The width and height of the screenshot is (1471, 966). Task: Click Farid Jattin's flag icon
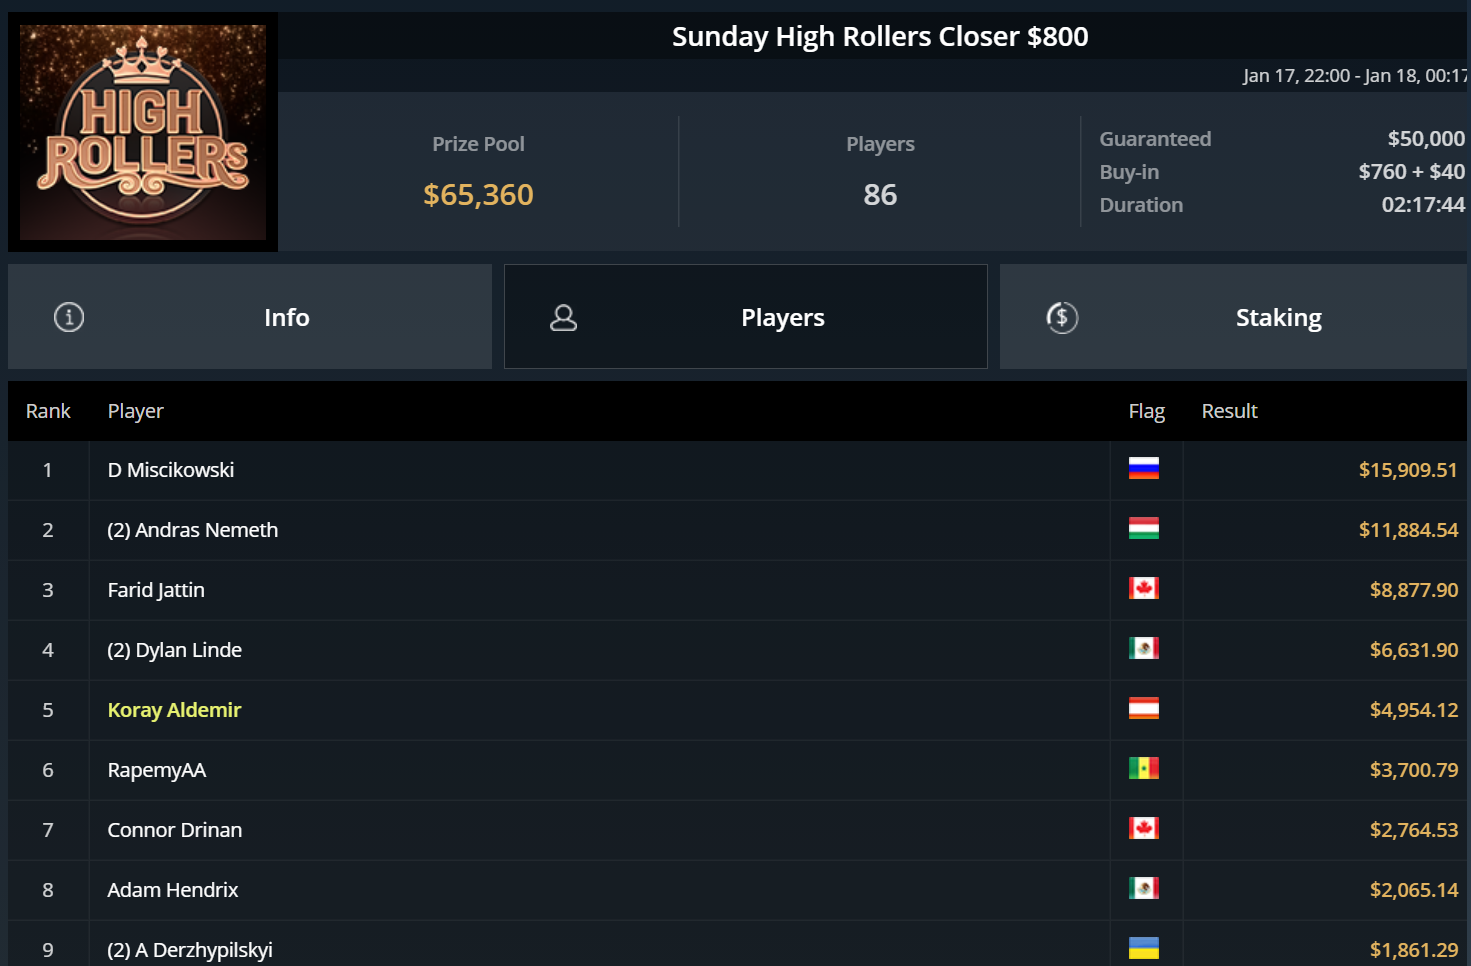click(x=1144, y=588)
